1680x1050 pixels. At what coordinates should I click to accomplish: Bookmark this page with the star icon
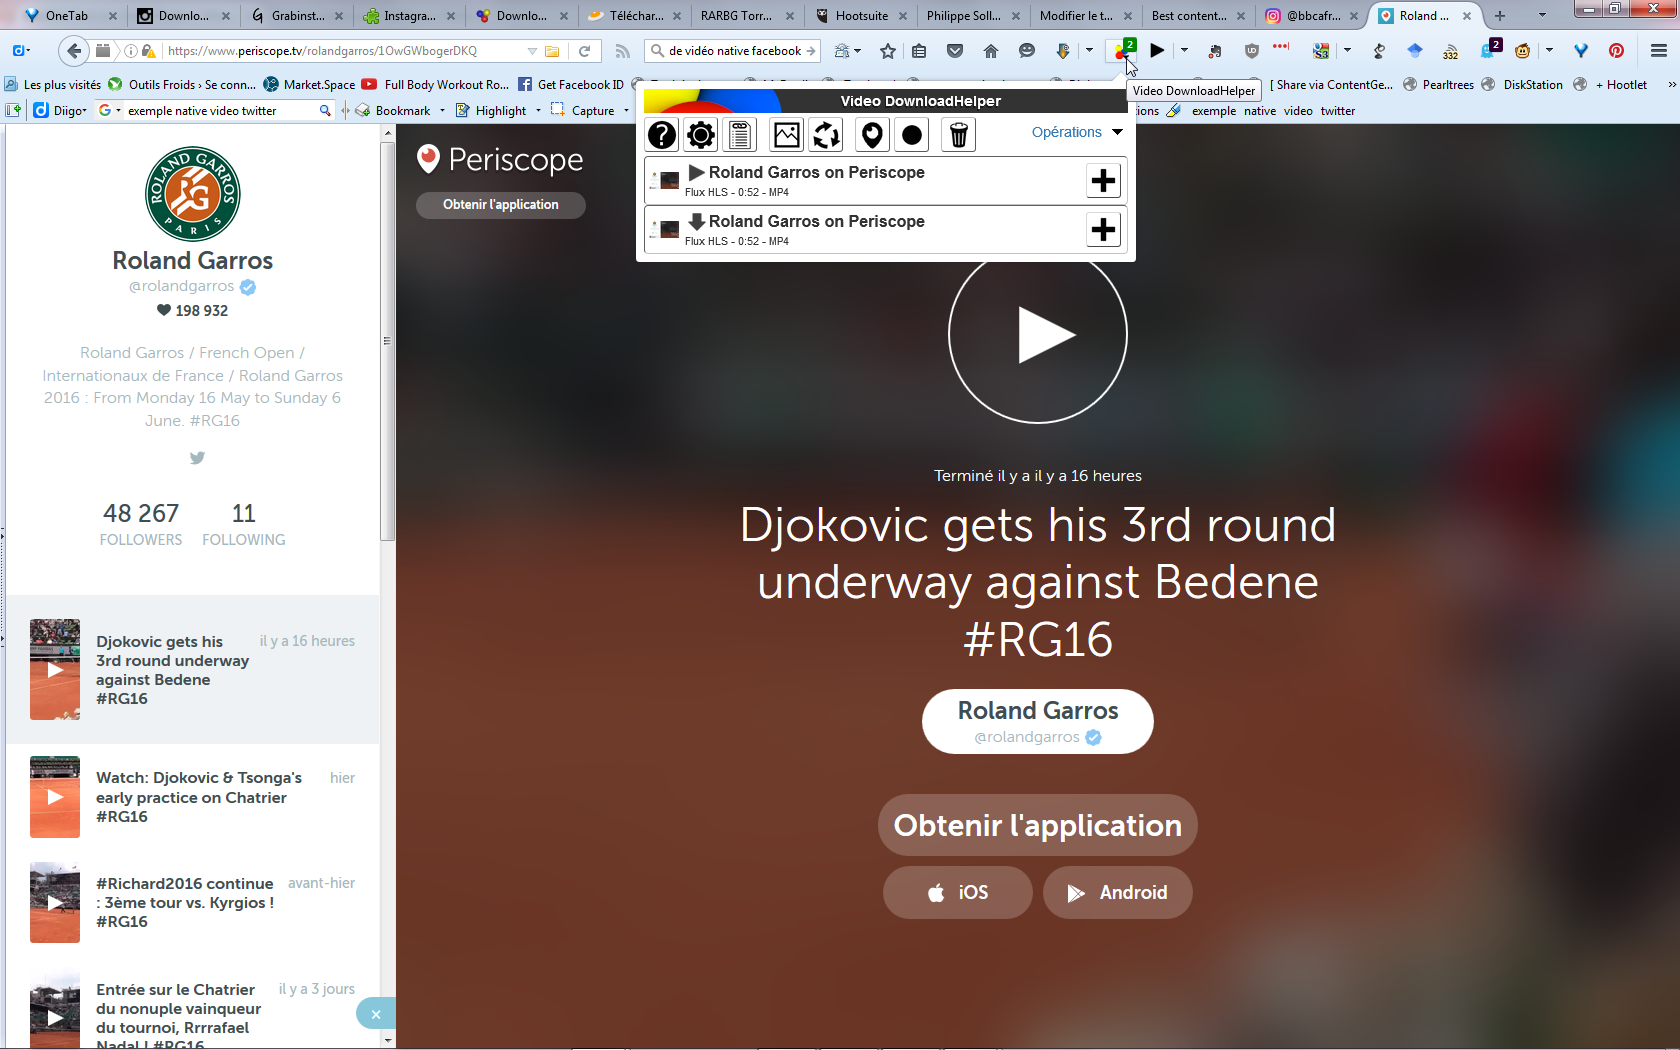coord(888,51)
